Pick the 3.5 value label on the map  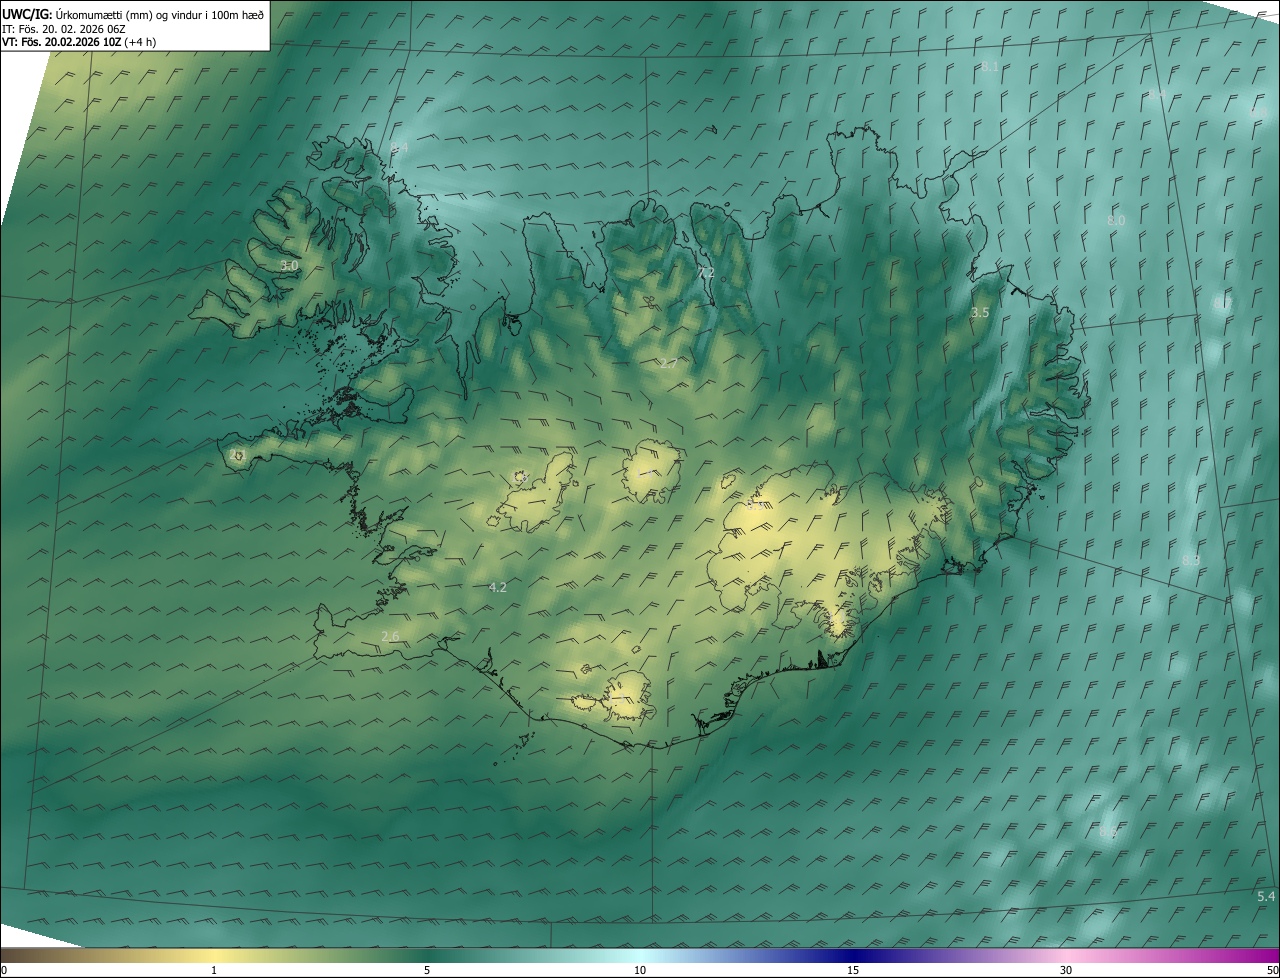(x=980, y=313)
